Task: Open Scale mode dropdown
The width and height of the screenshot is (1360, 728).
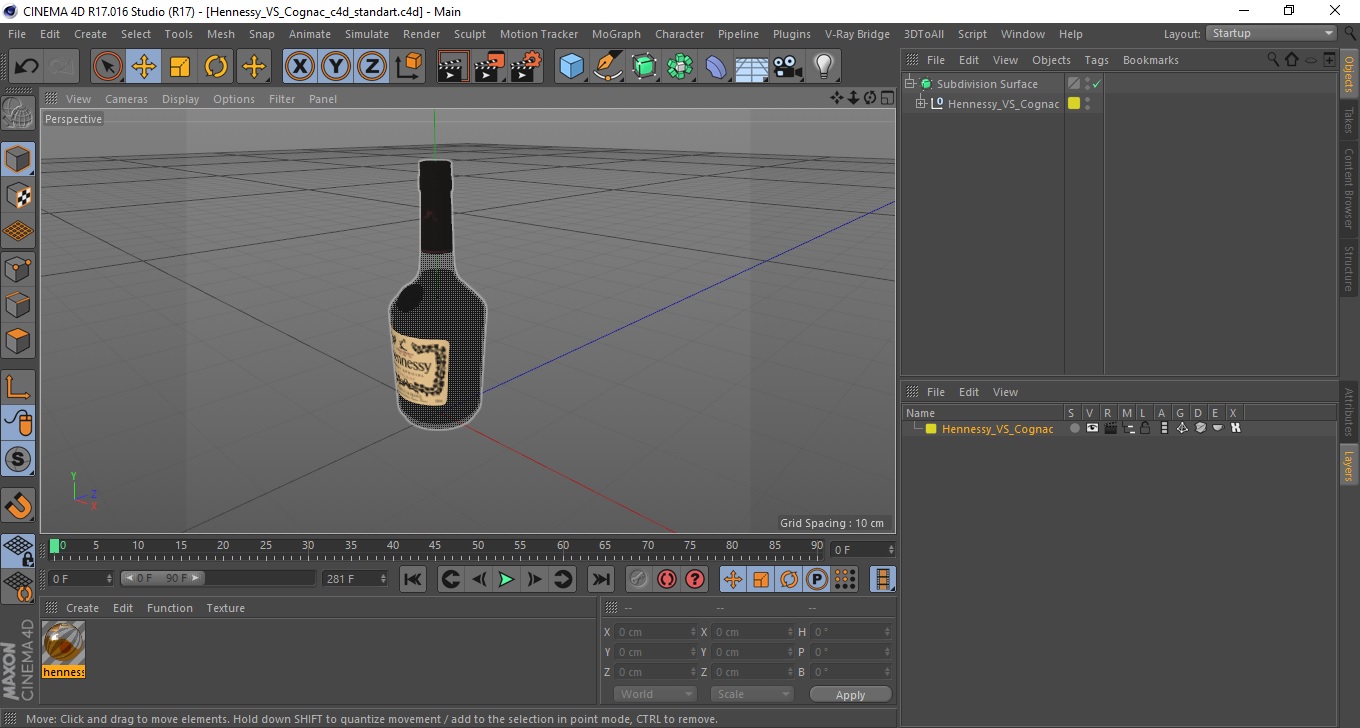Action: tap(752, 694)
